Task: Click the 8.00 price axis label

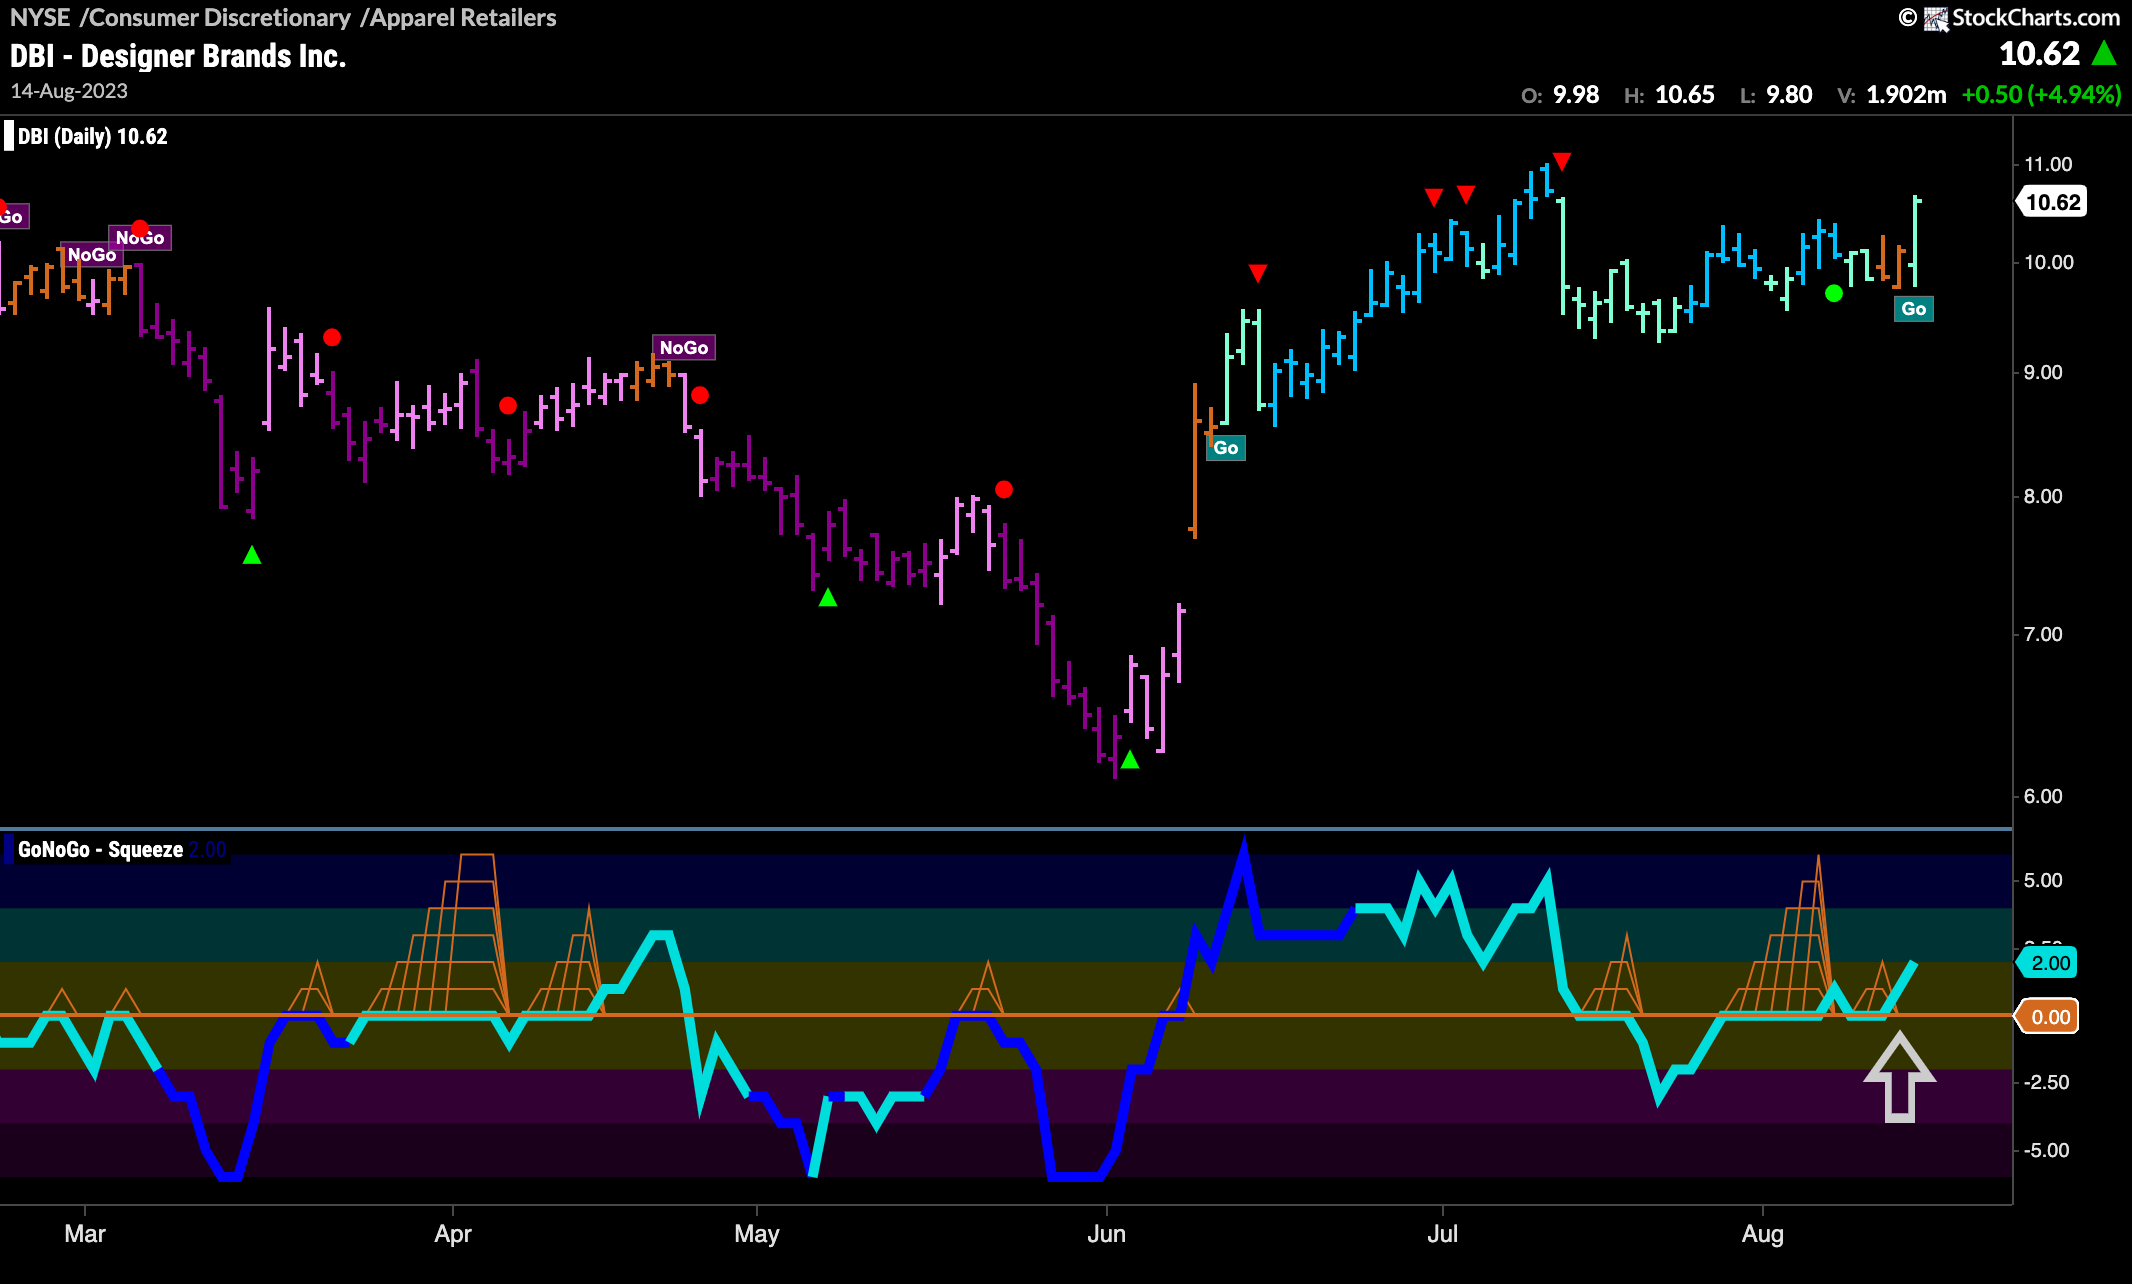Action: coord(2043,496)
